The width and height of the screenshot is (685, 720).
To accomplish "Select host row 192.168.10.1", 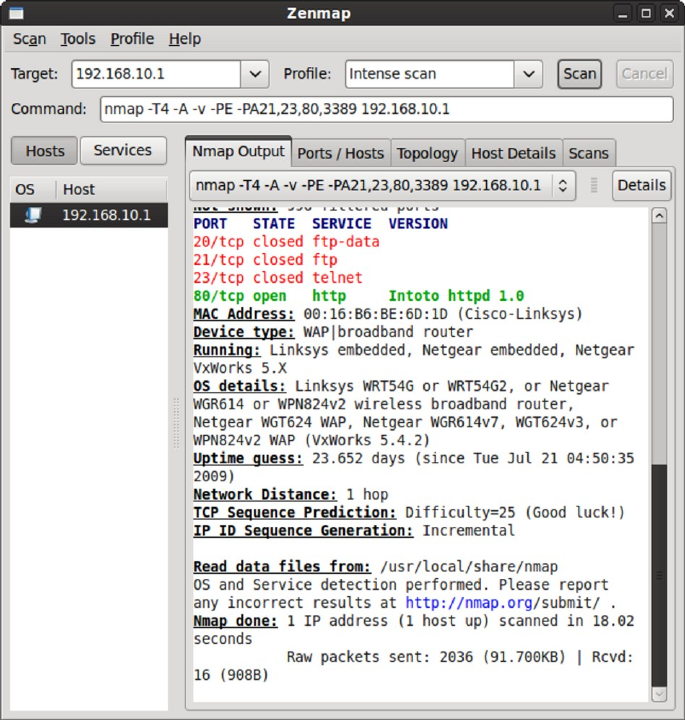I will pyautogui.click(x=89, y=215).
